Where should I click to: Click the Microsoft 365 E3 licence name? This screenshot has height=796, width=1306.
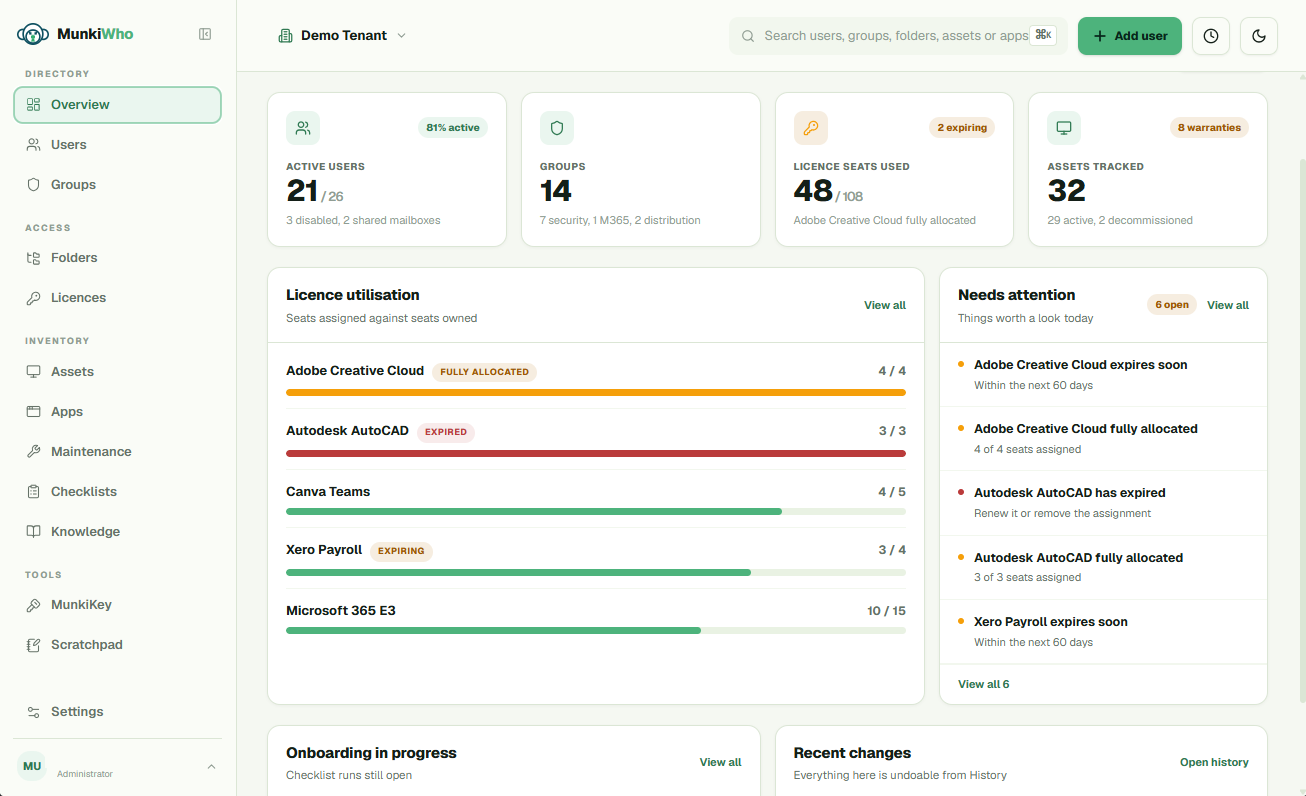click(341, 610)
